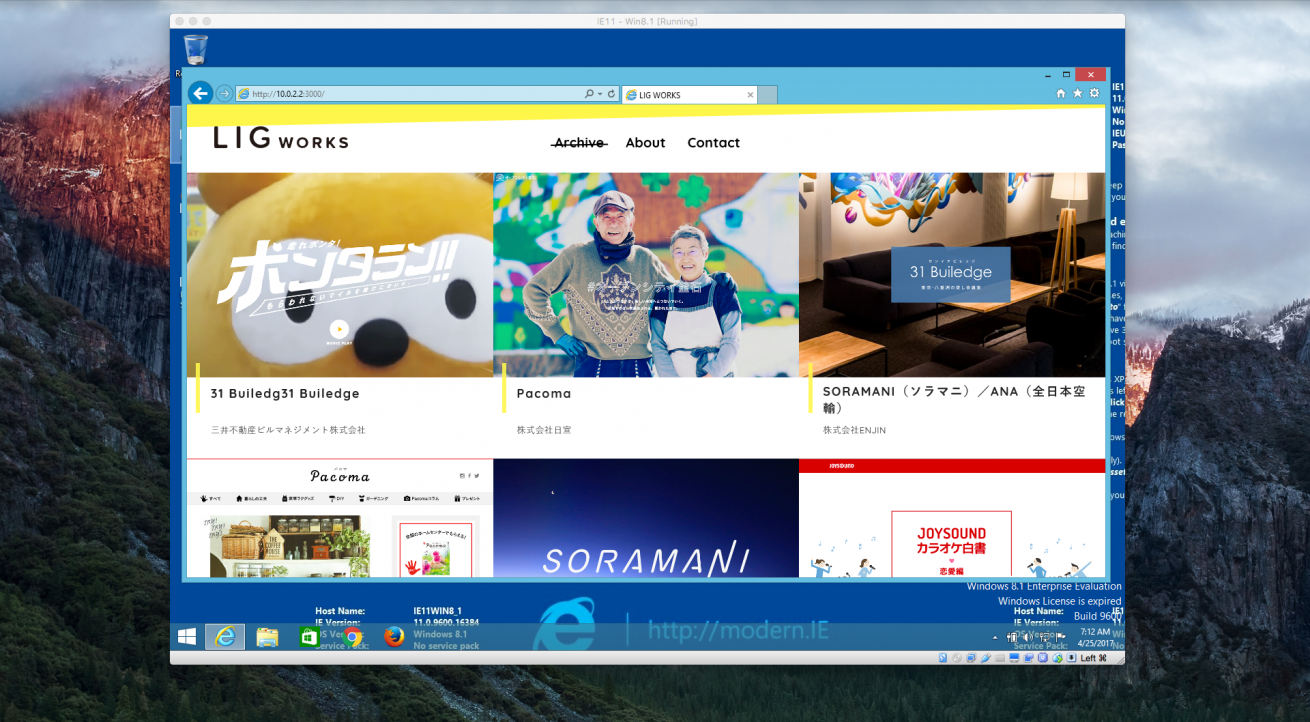Open the IE Tools gear menu
Viewport: 1310px width, 722px height.
1094,93
